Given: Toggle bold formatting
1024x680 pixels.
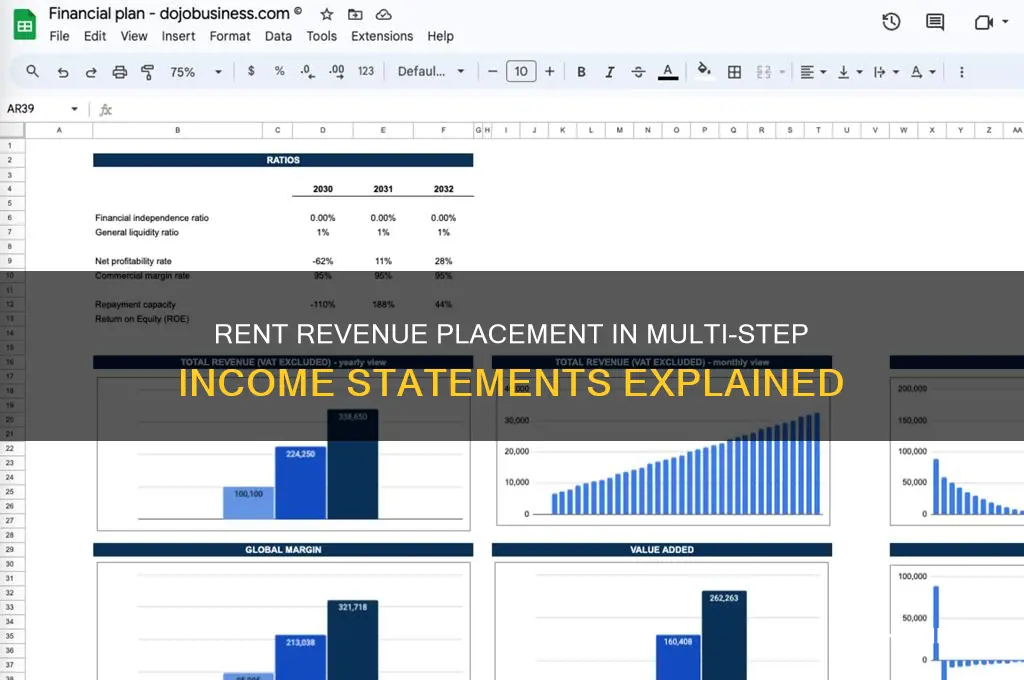Looking at the screenshot, I should 581,72.
